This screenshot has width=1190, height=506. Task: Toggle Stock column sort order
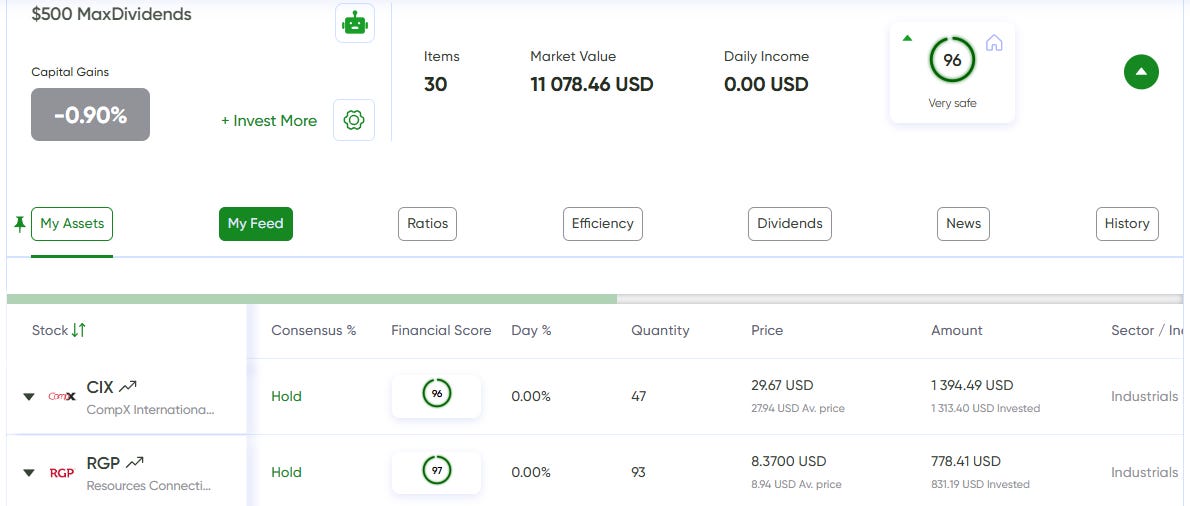point(79,330)
